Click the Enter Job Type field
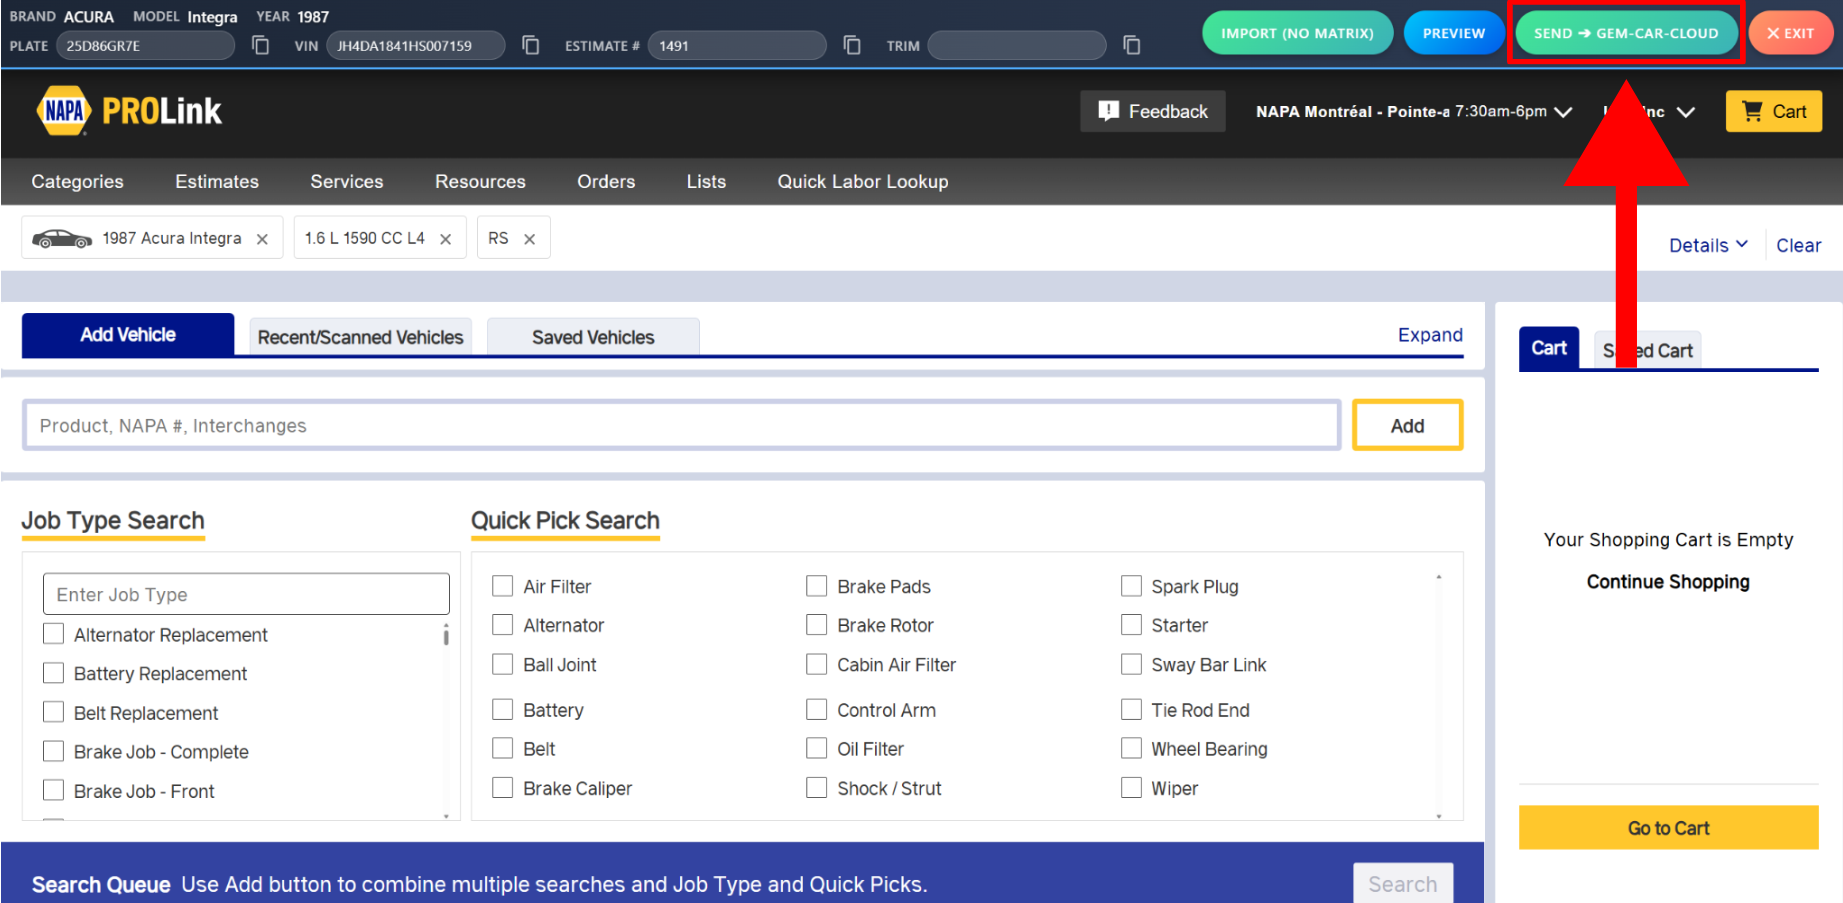 (246, 594)
